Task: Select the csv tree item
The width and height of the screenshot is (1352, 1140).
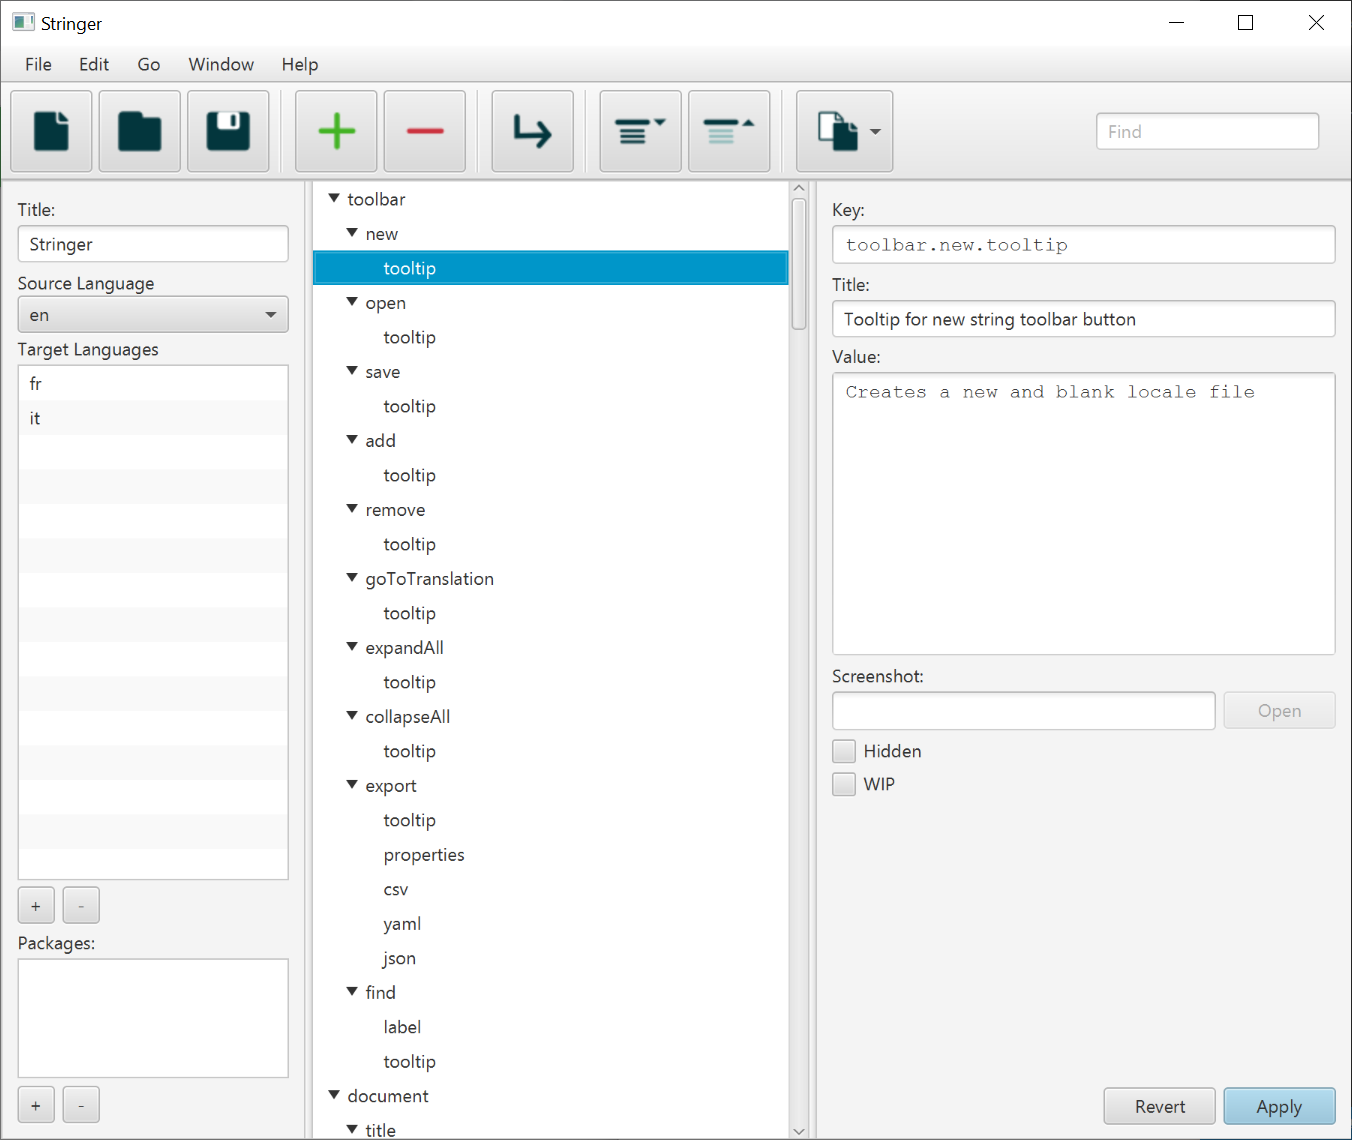Action: click(x=550, y=889)
